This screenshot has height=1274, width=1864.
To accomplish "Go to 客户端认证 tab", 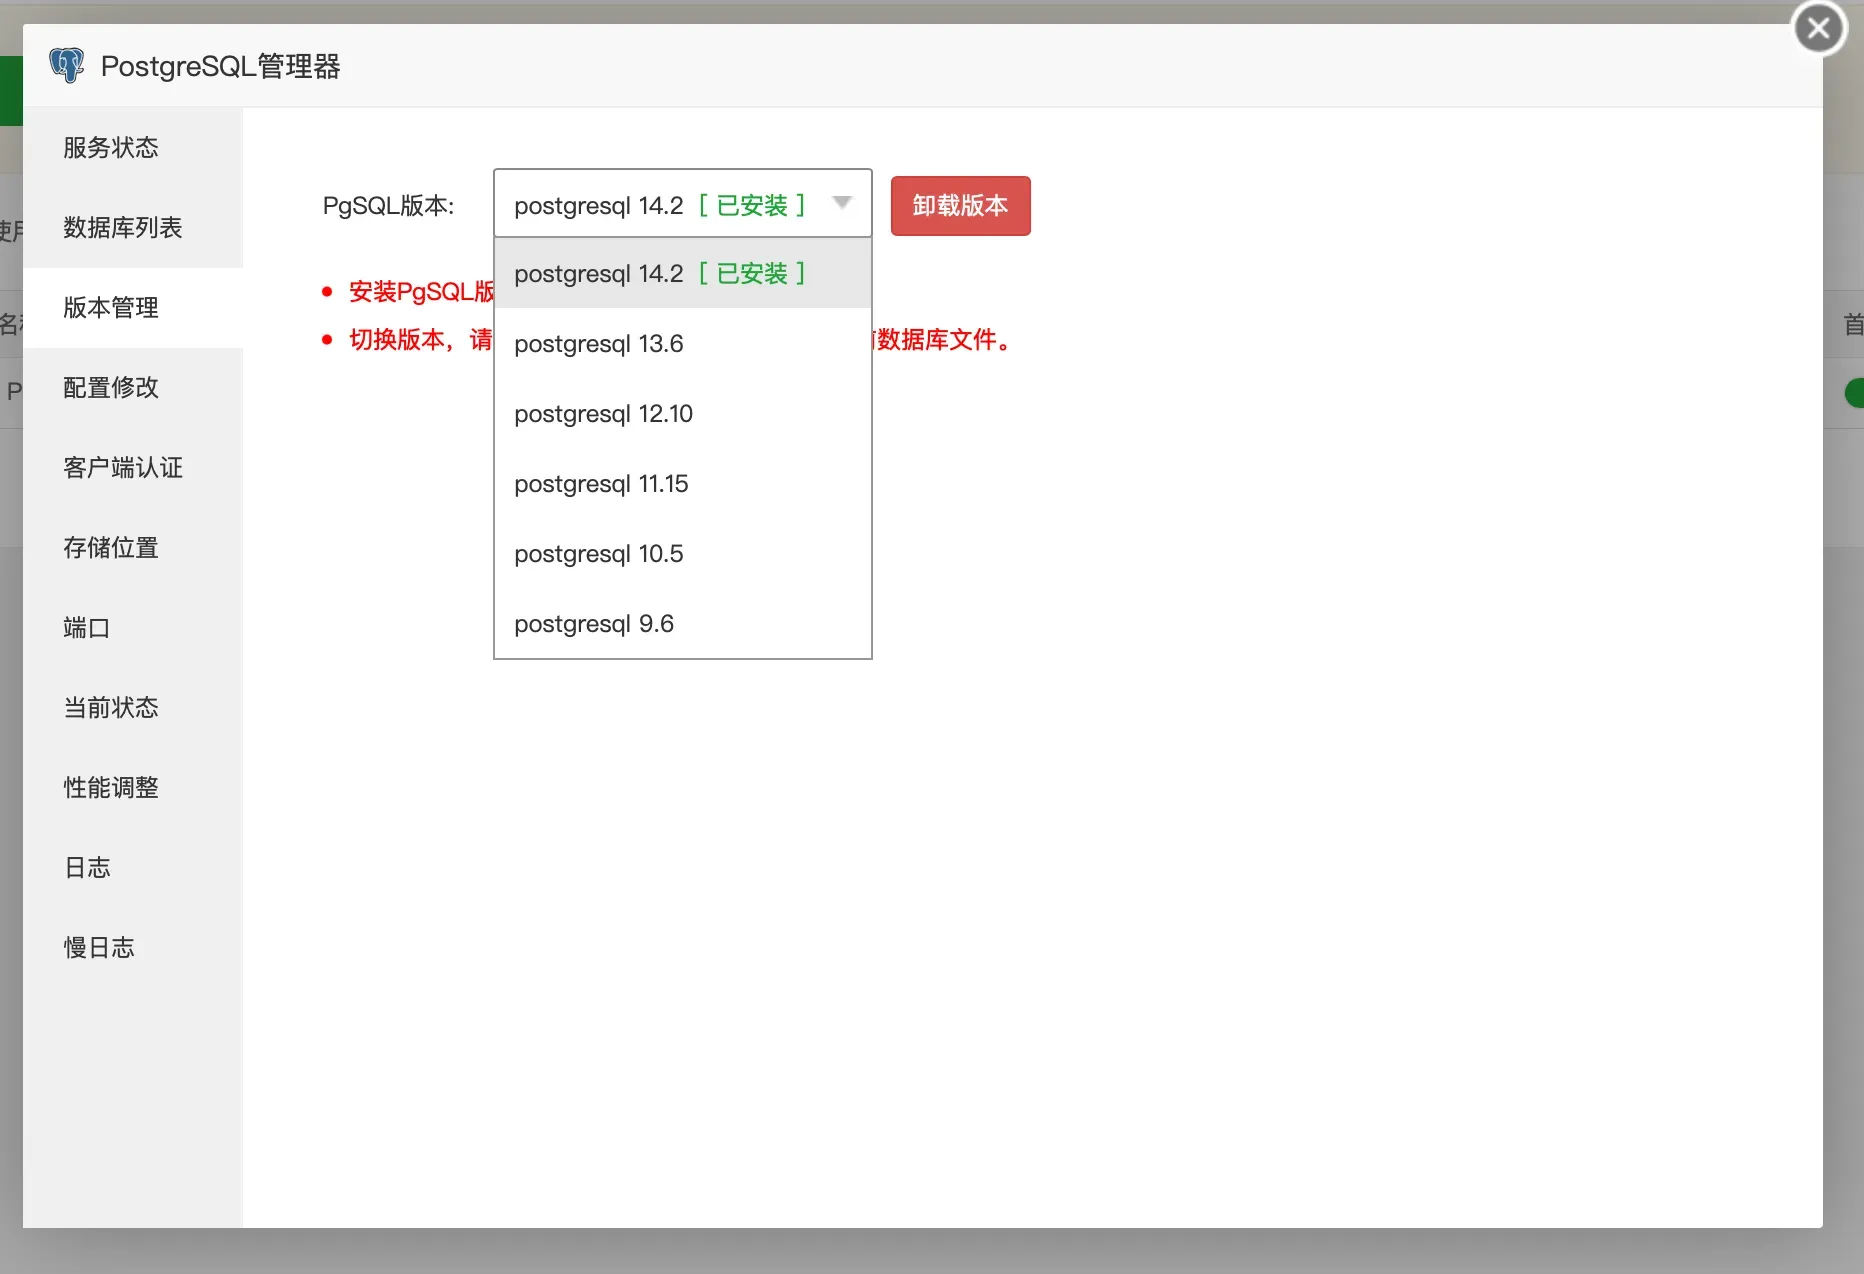I will (132, 468).
